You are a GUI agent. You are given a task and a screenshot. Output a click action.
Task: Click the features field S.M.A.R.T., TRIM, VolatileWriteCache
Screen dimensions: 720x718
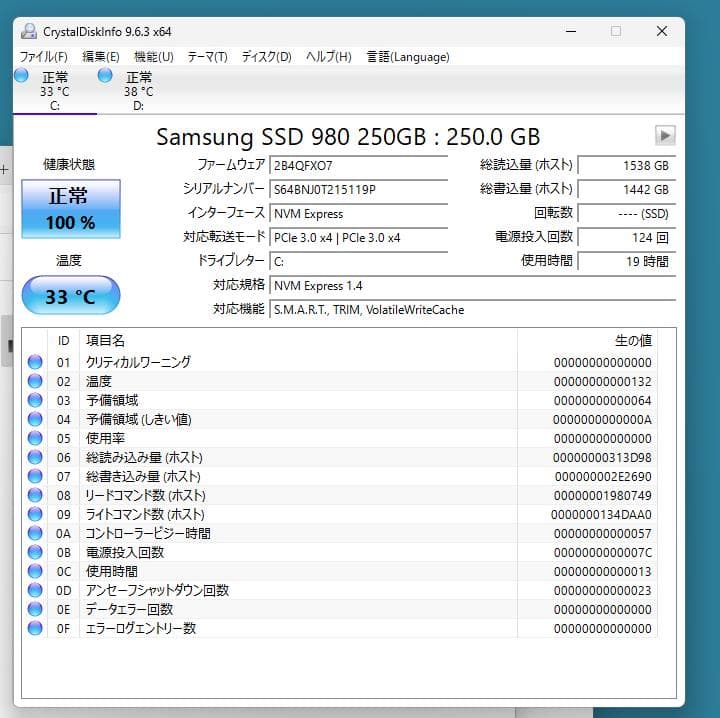coord(472,309)
